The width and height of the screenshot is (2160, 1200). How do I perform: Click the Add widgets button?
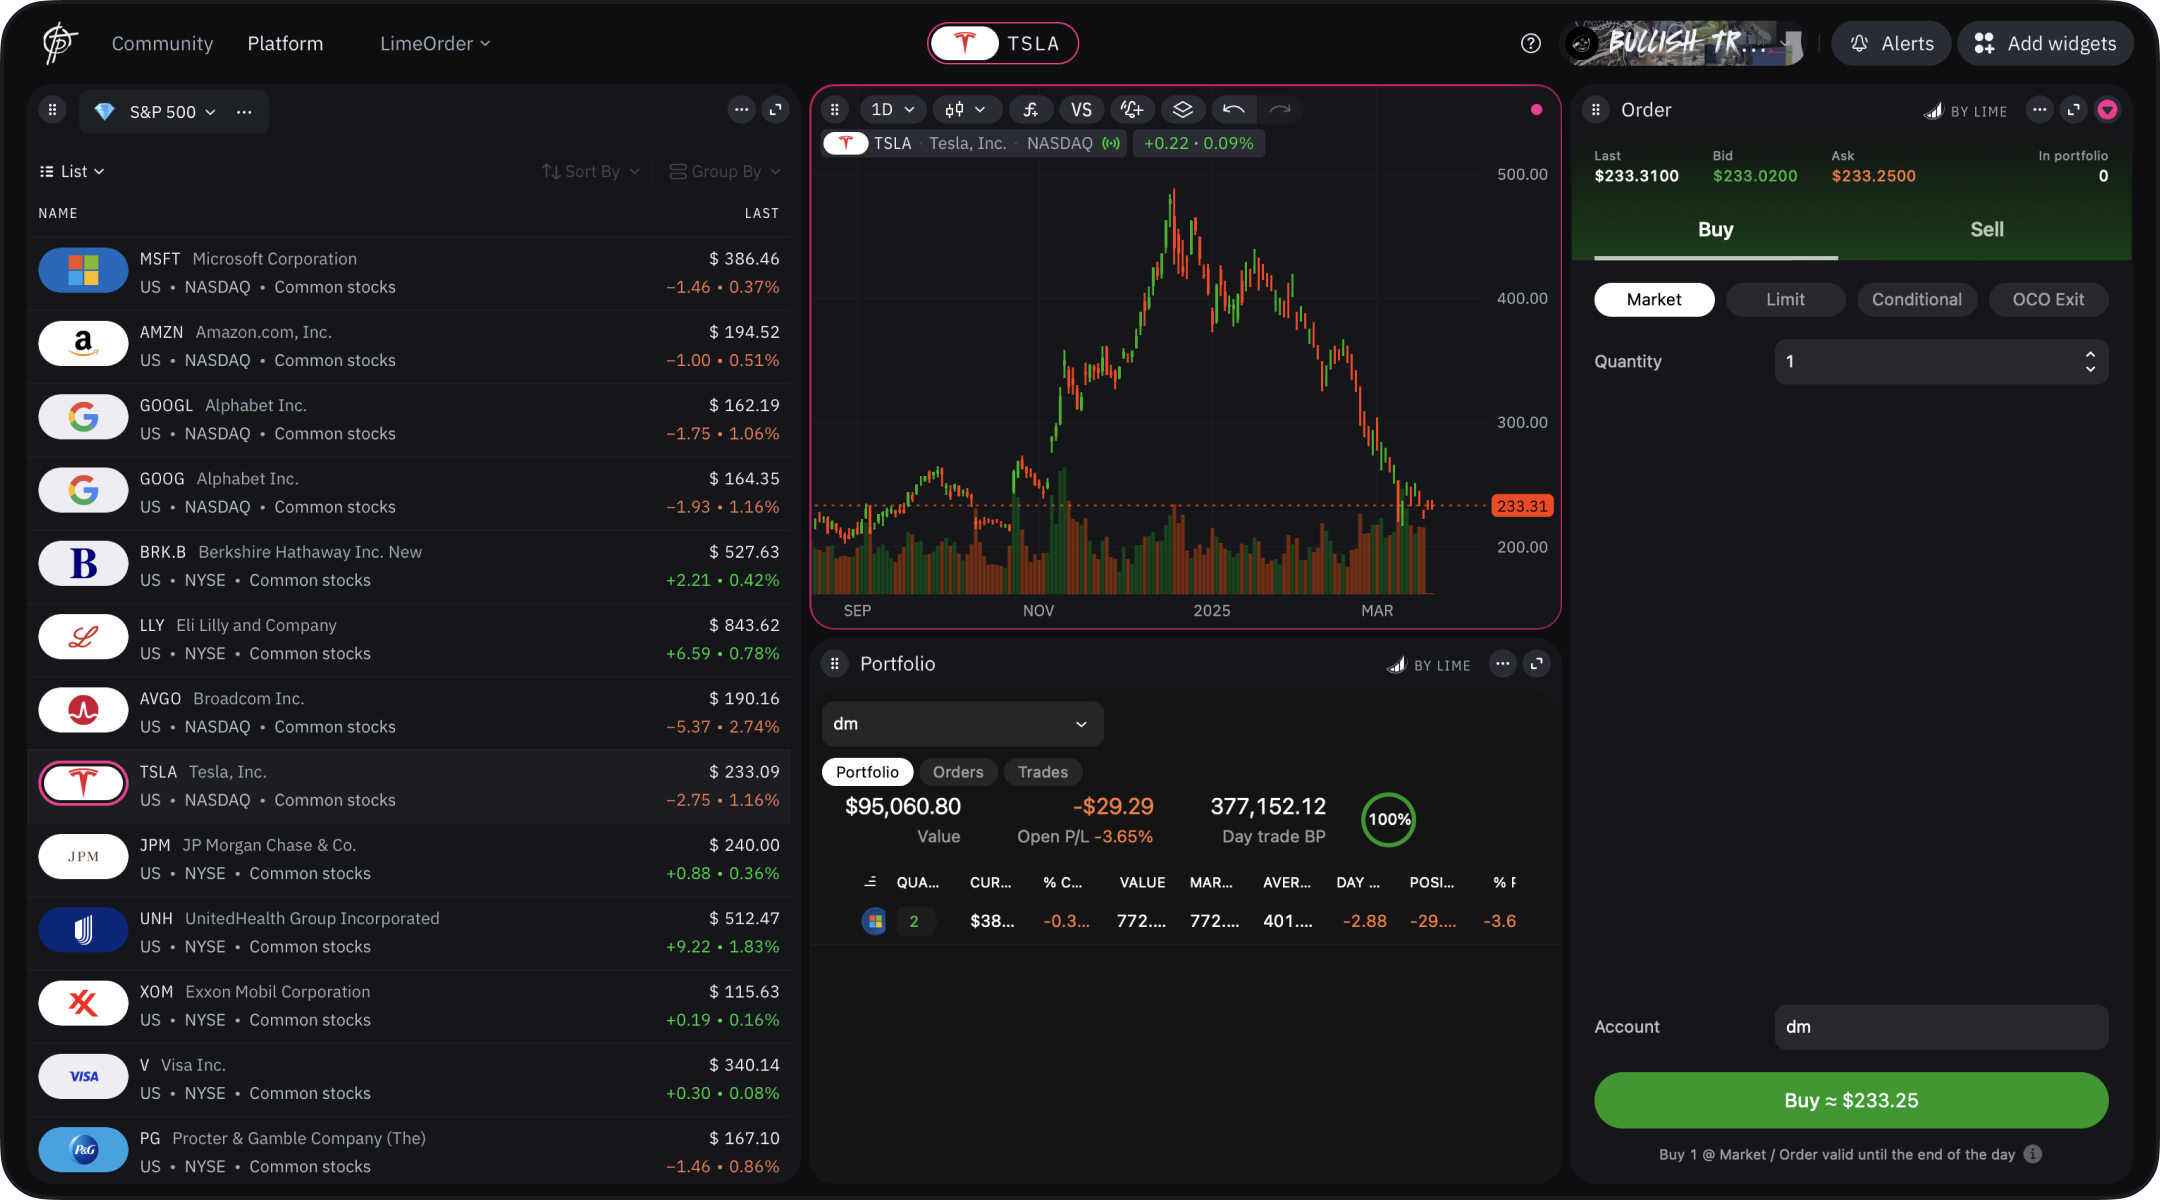pyautogui.click(x=2045, y=43)
